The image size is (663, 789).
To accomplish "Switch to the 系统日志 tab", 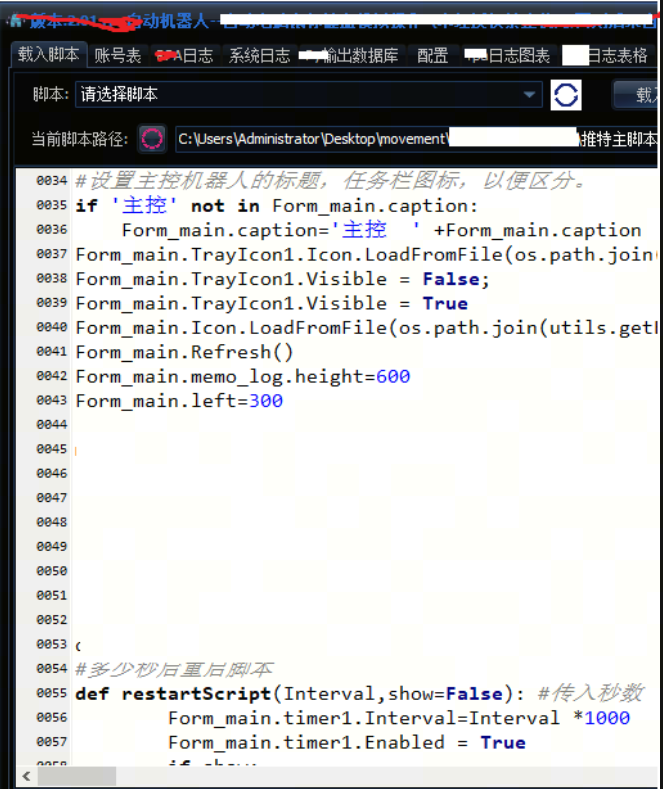I will pos(259,56).
